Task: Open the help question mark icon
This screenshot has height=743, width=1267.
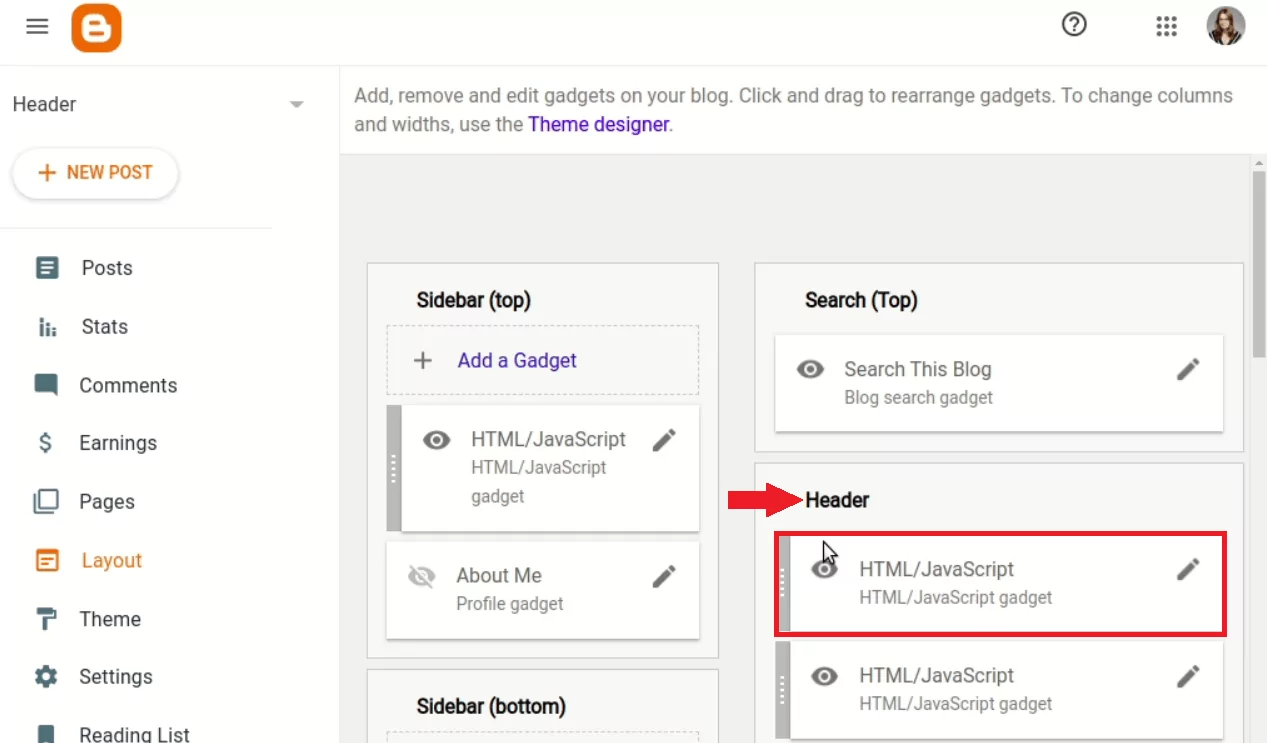Action: tap(1074, 25)
